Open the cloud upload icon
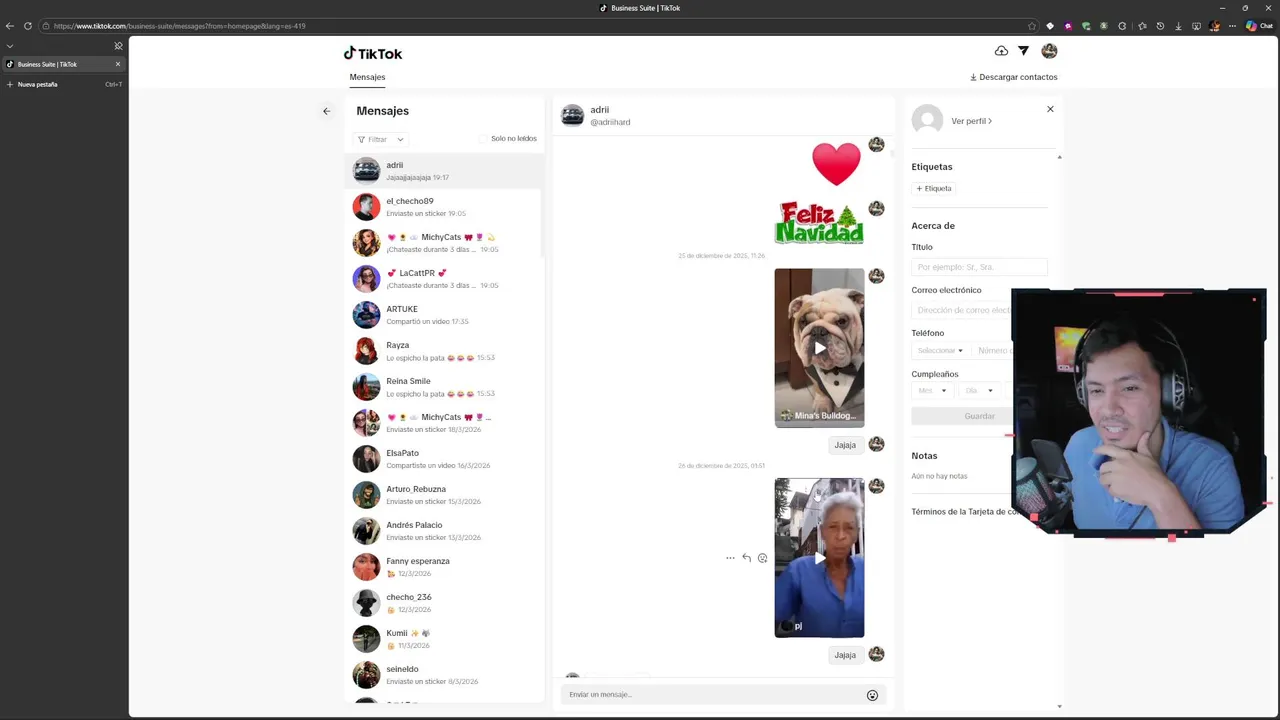Image resolution: width=1280 pixels, height=720 pixels. 1001,51
